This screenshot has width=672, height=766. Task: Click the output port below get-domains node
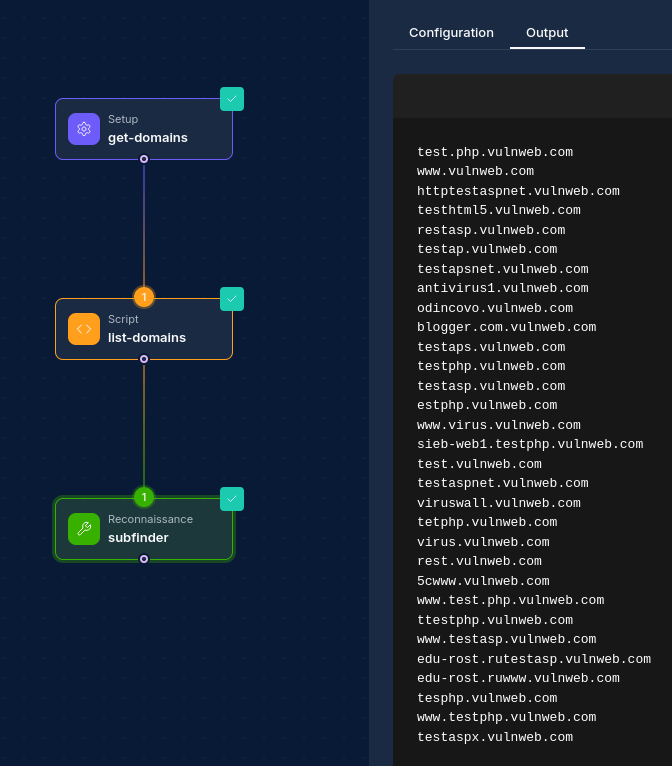click(x=144, y=159)
